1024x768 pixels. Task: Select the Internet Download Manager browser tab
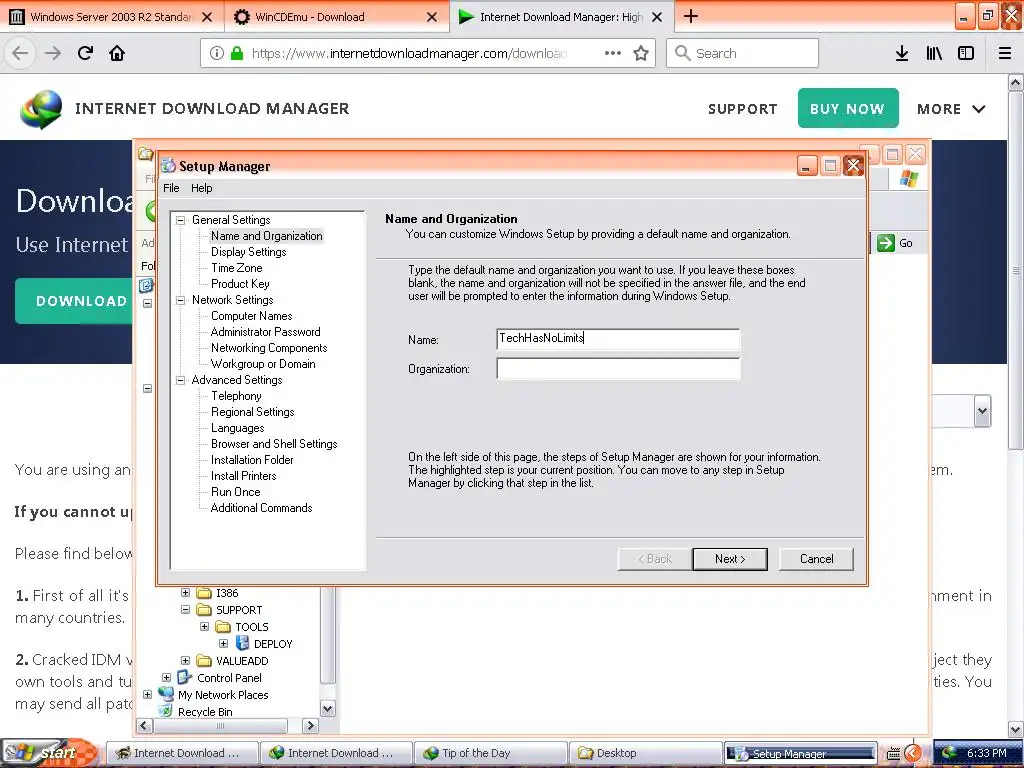point(561,17)
